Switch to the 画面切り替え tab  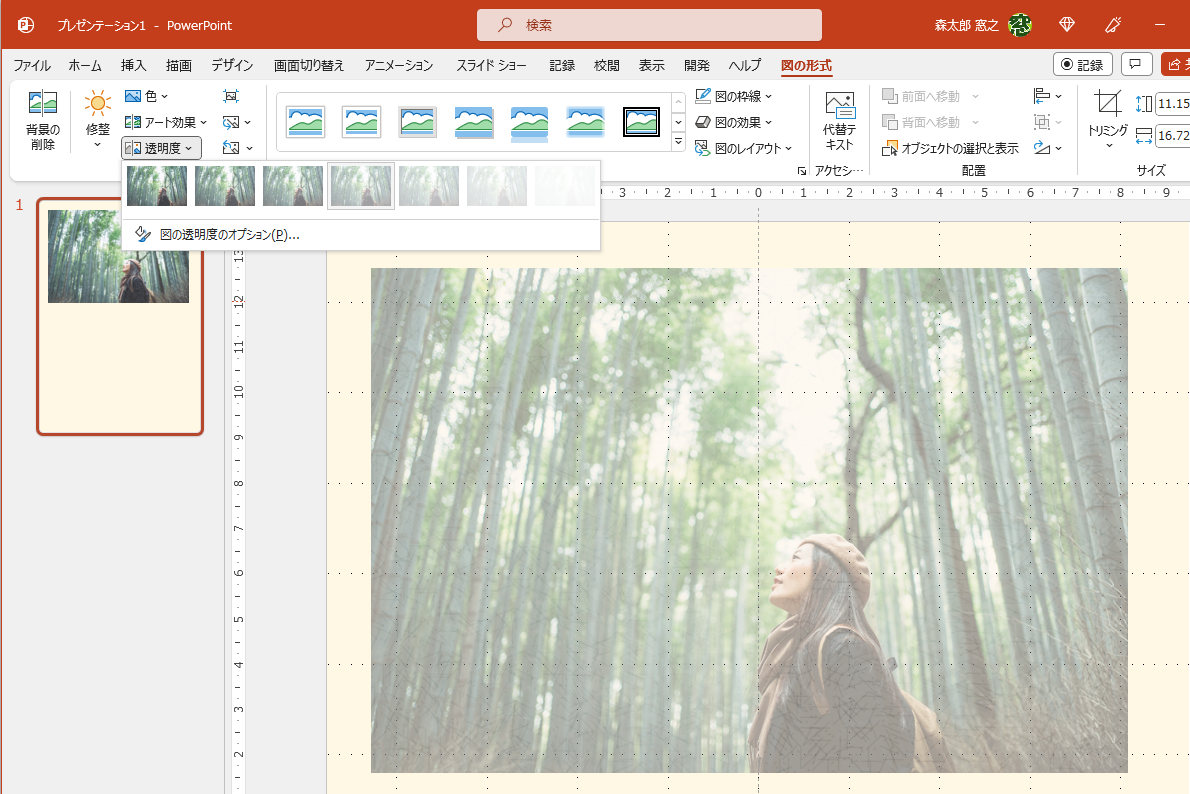tap(309, 65)
